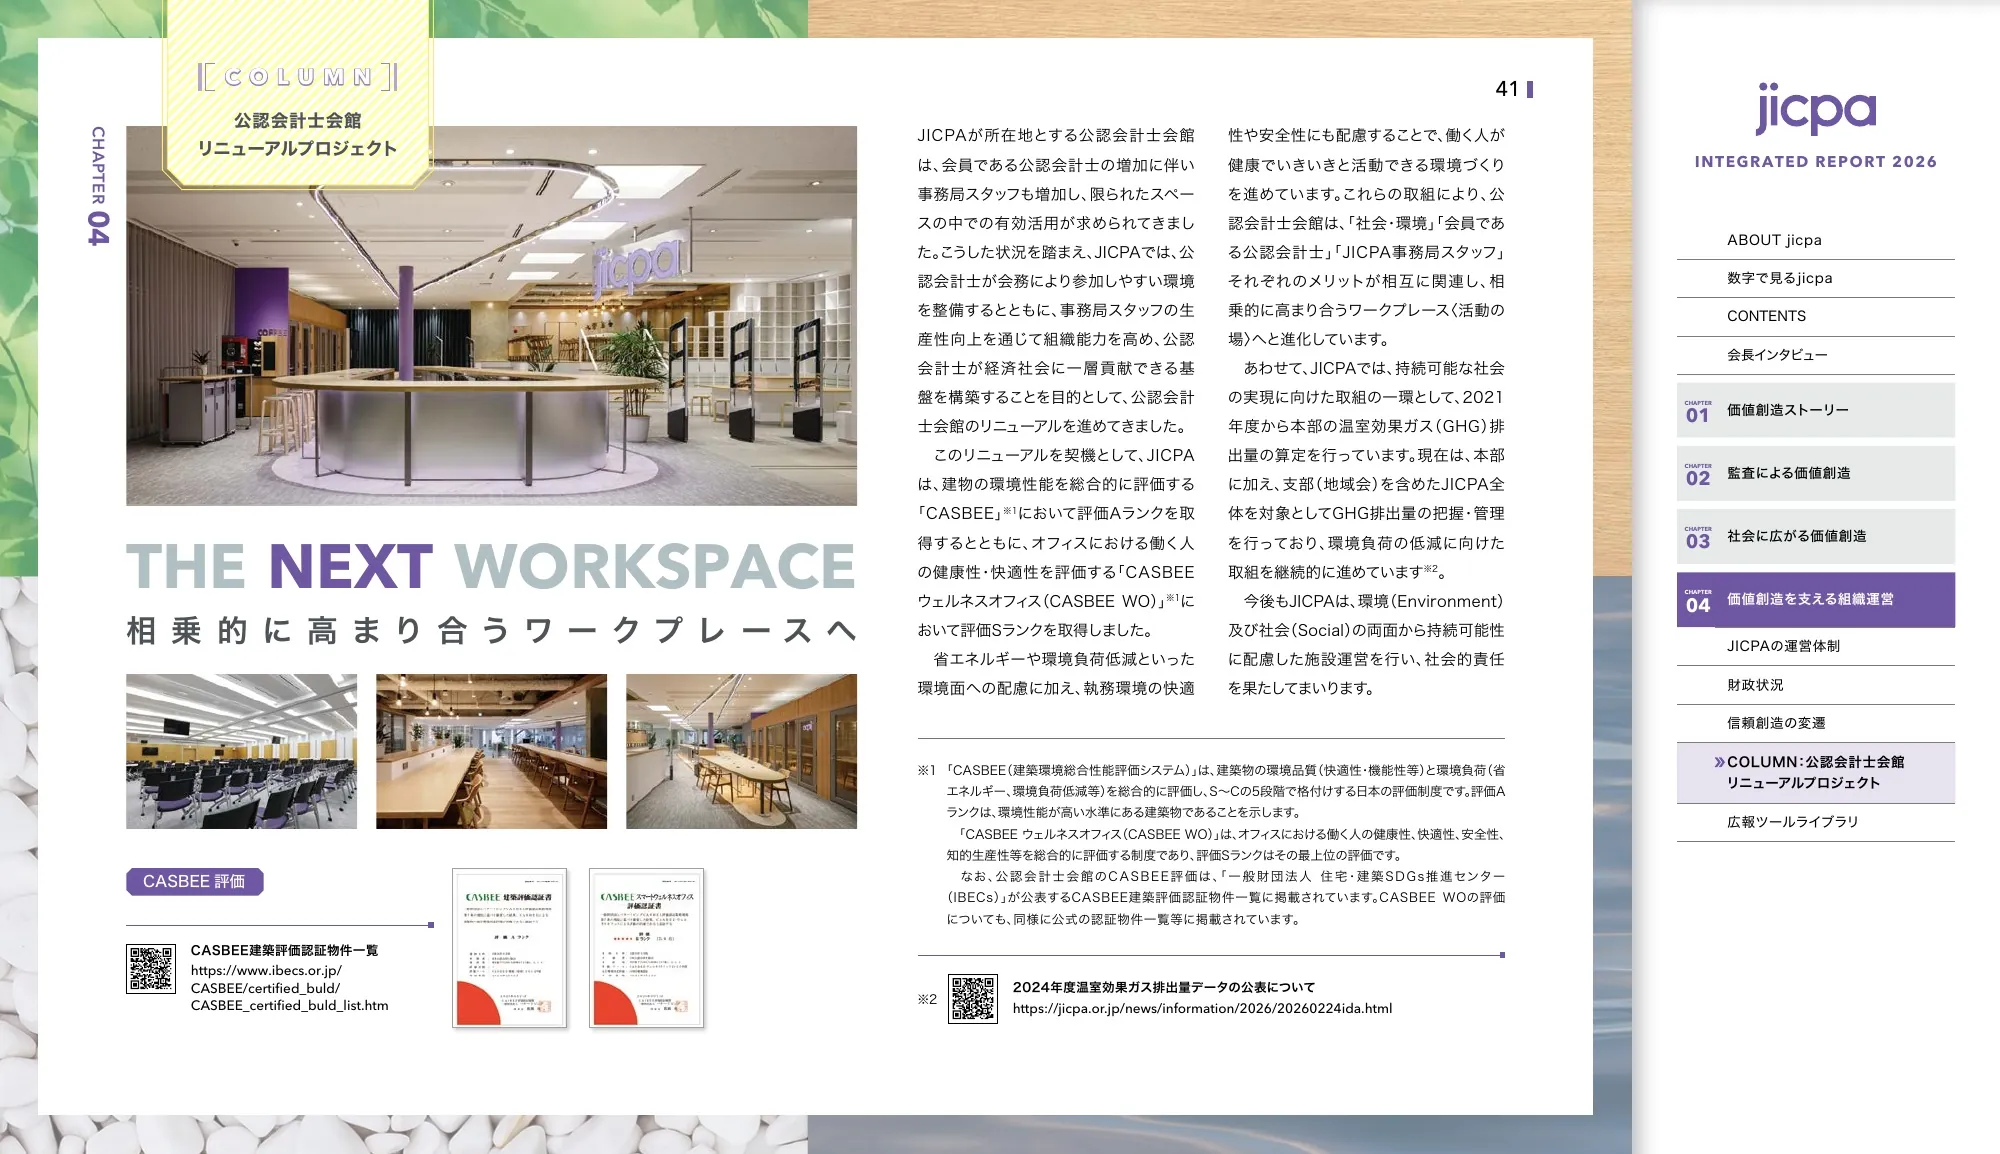Select Chapter 04 価値創造を支える組織運営
Screen dimensions: 2000x1154
pyautogui.click(x=1815, y=599)
